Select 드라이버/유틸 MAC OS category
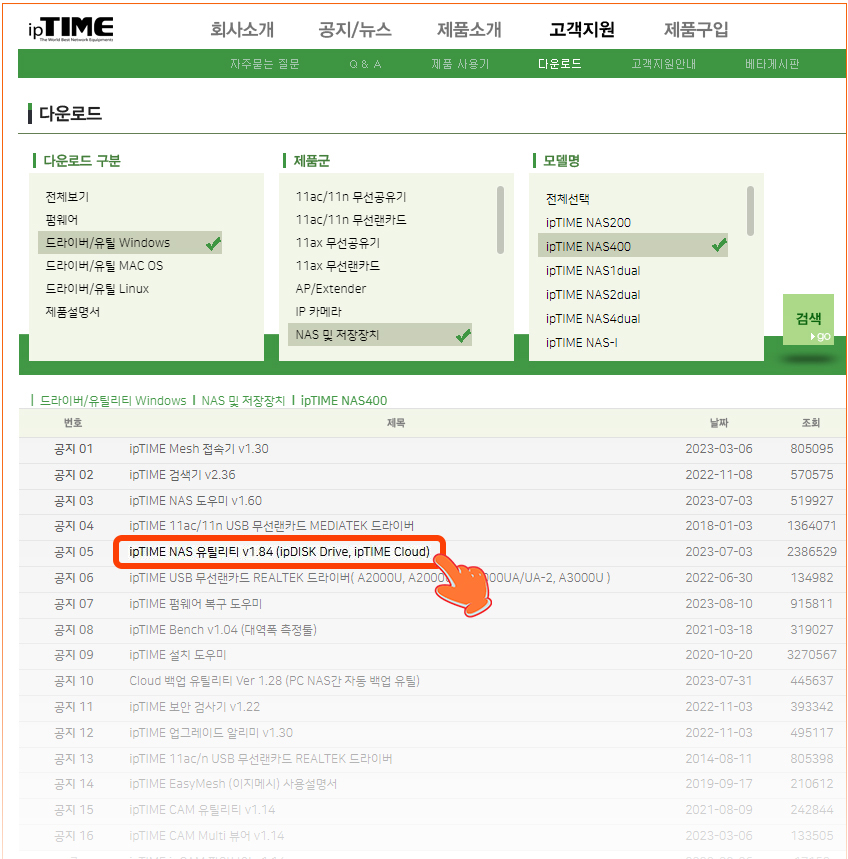 104,266
